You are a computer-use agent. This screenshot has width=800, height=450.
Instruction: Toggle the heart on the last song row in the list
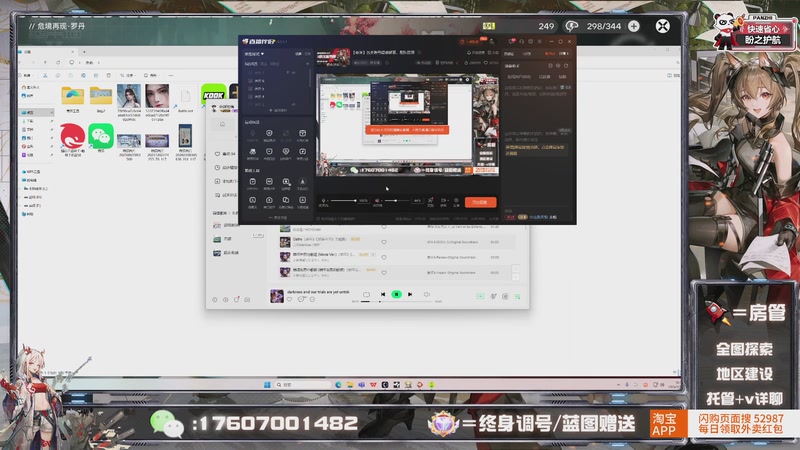(384, 272)
